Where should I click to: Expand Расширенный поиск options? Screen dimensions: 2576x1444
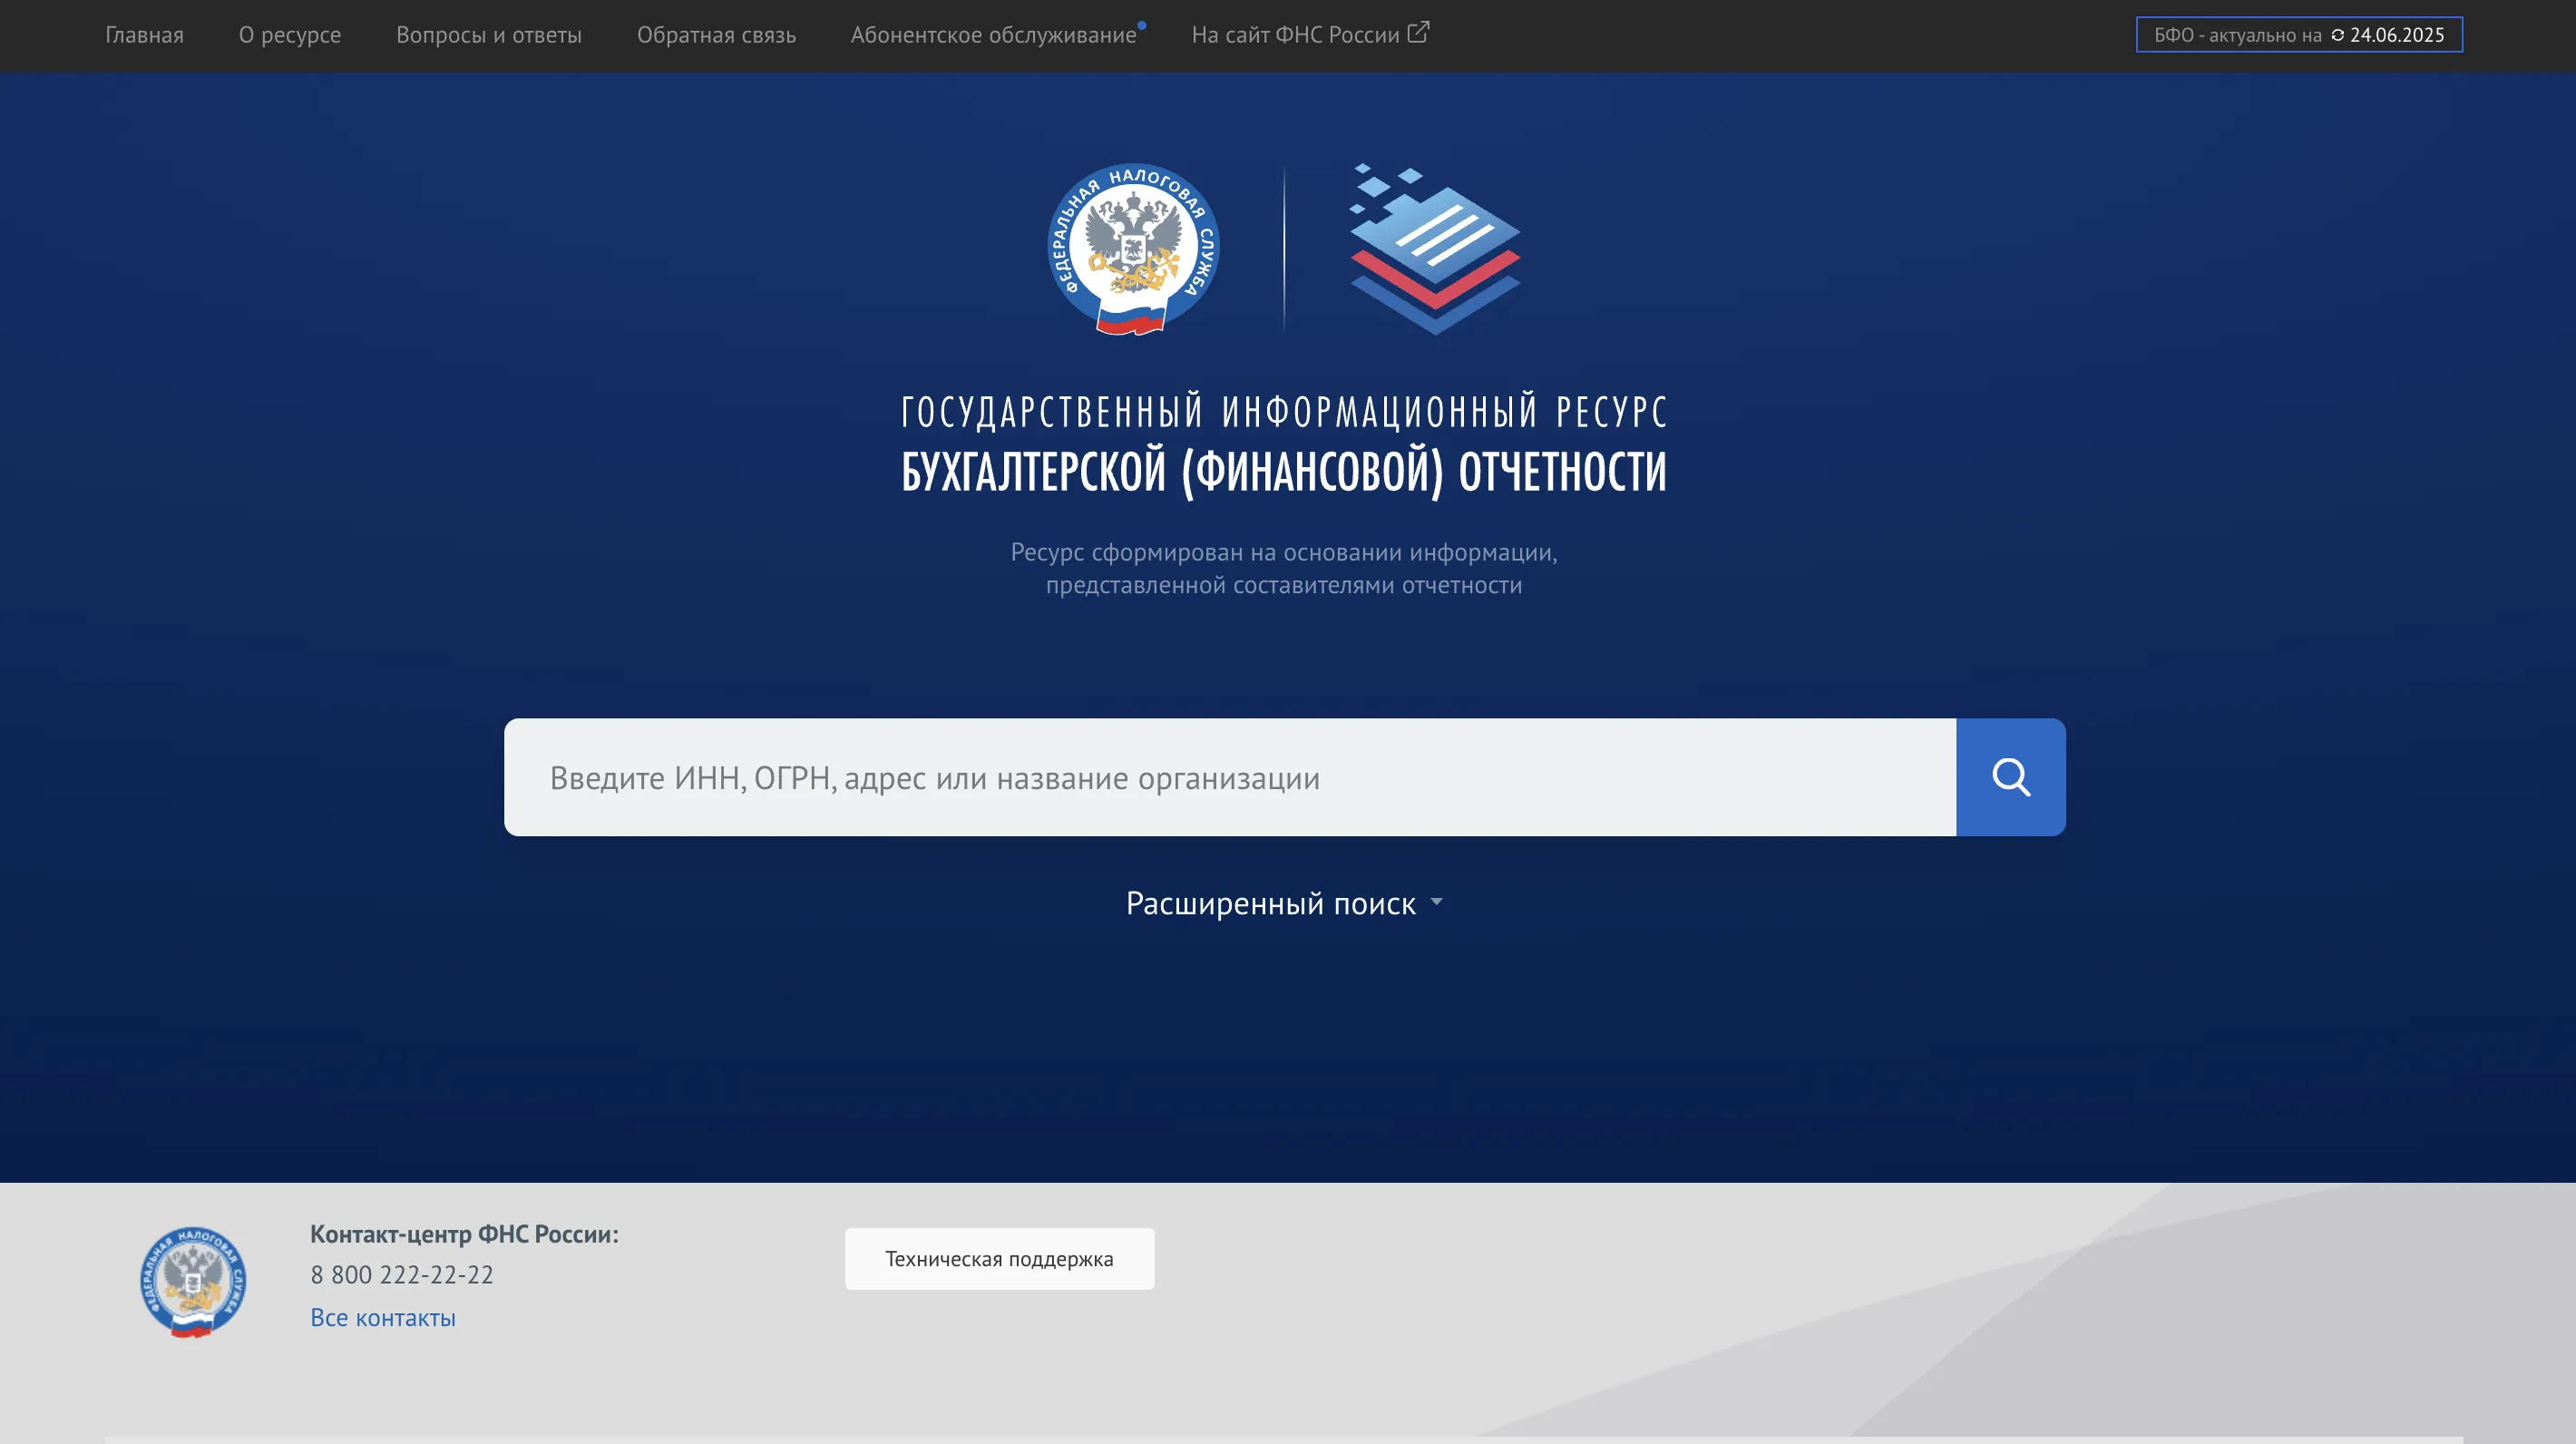pyautogui.click(x=1270, y=903)
